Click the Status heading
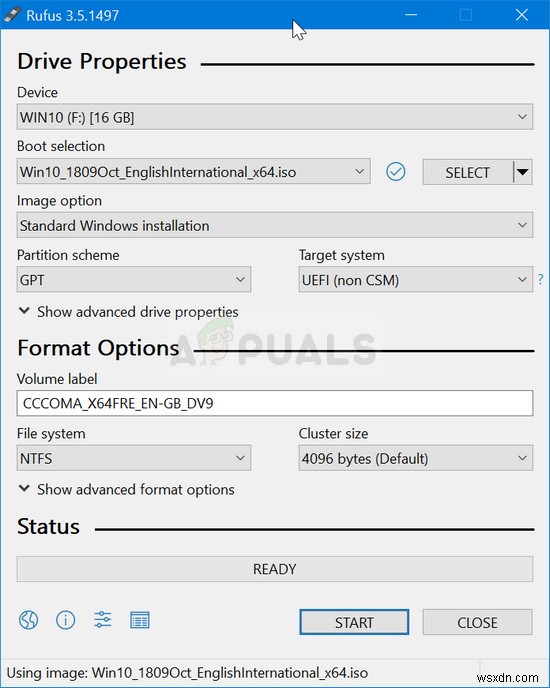This screenshot has width=550, height=688. point(48,526)
